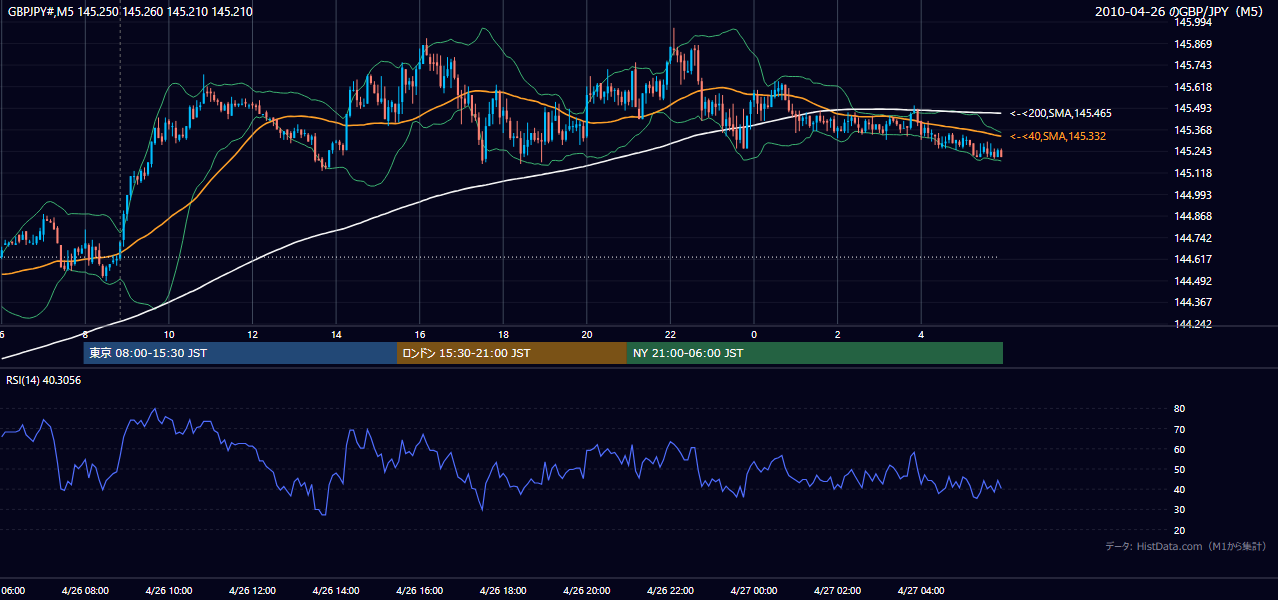Click the <--<200,SMA,145.465 indicator label

tap(1061, 114)
